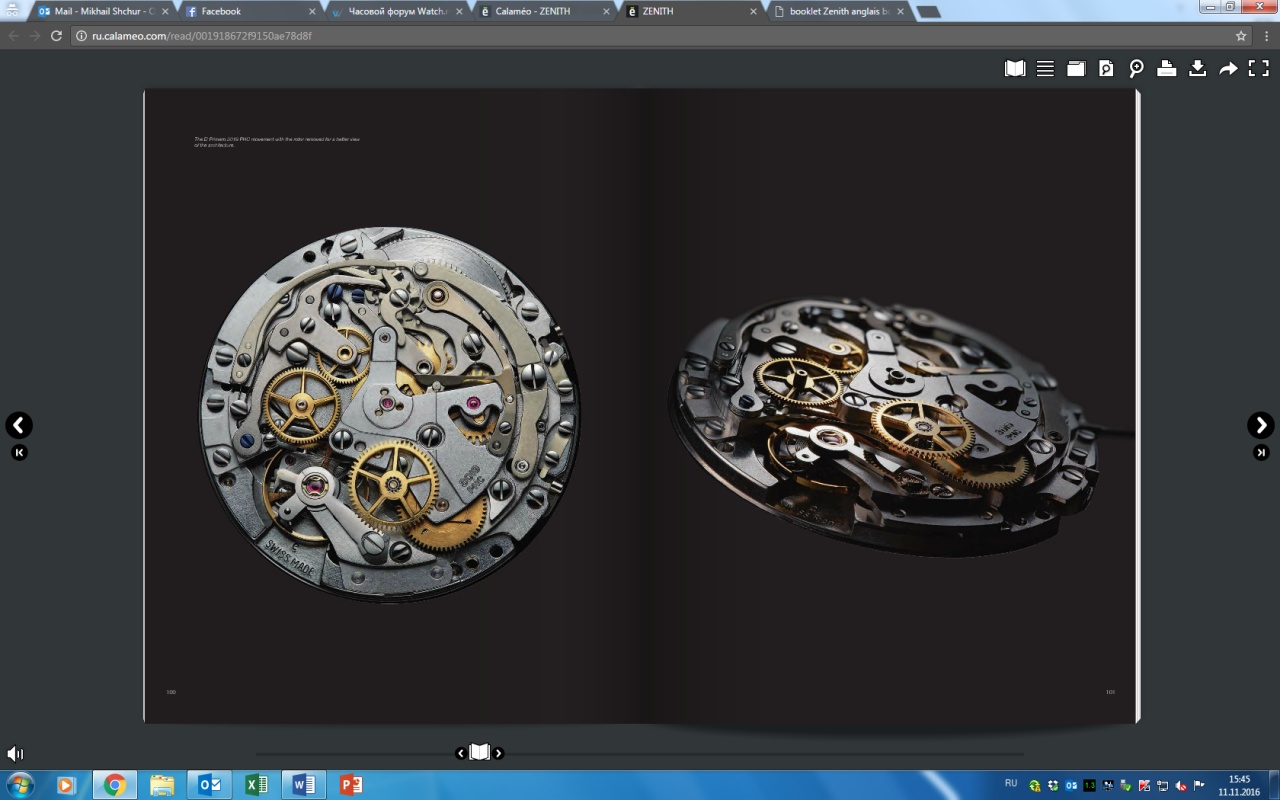Screen dimensions: 1280x800
Task: Jump to the first page
Action: tap(19, 453)
